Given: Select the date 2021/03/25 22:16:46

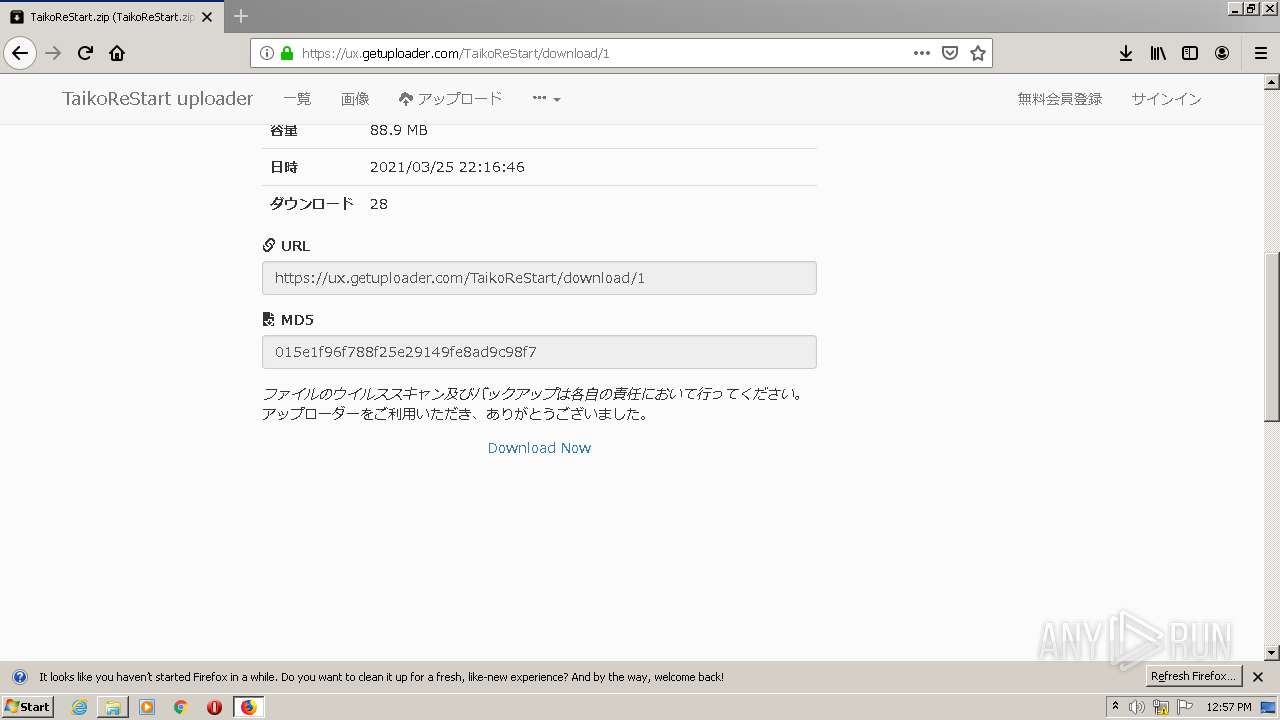Looking at the screenshot, I should (x=447, y=167).
